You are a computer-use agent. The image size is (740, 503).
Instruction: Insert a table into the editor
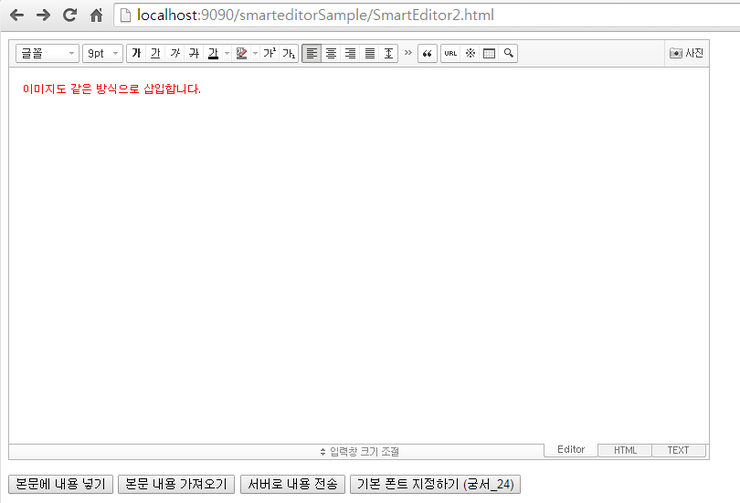[x=489, y=53]
